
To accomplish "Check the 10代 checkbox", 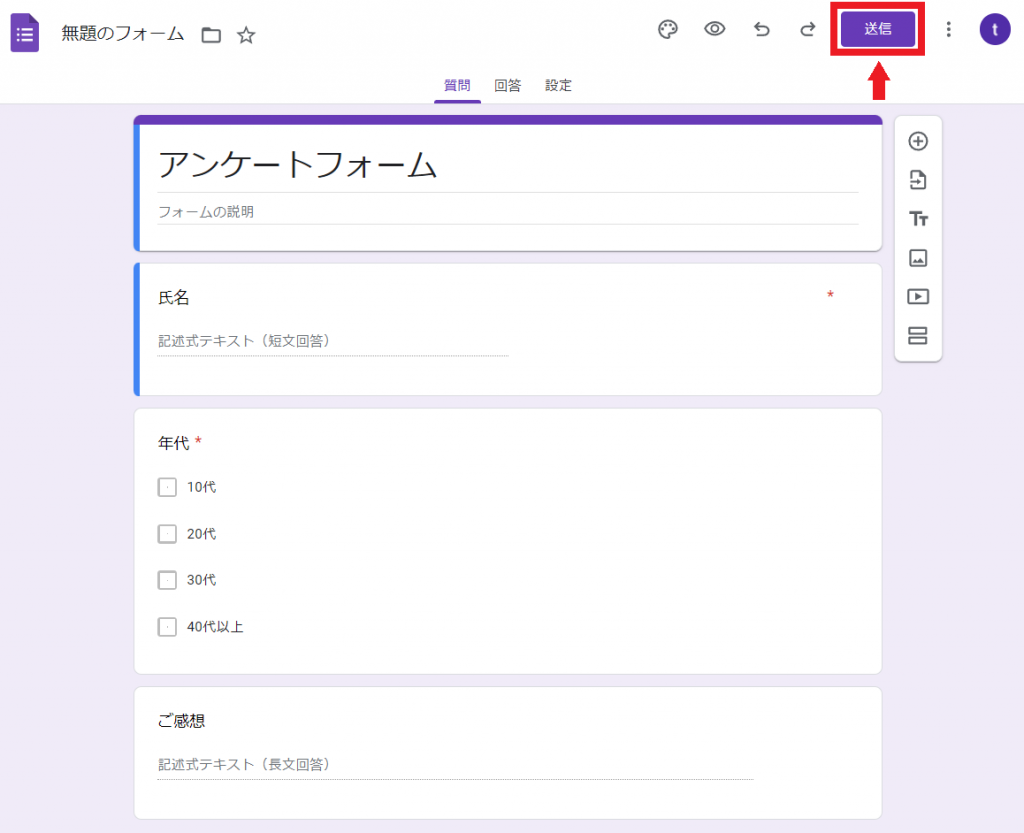I will [167, 487].
